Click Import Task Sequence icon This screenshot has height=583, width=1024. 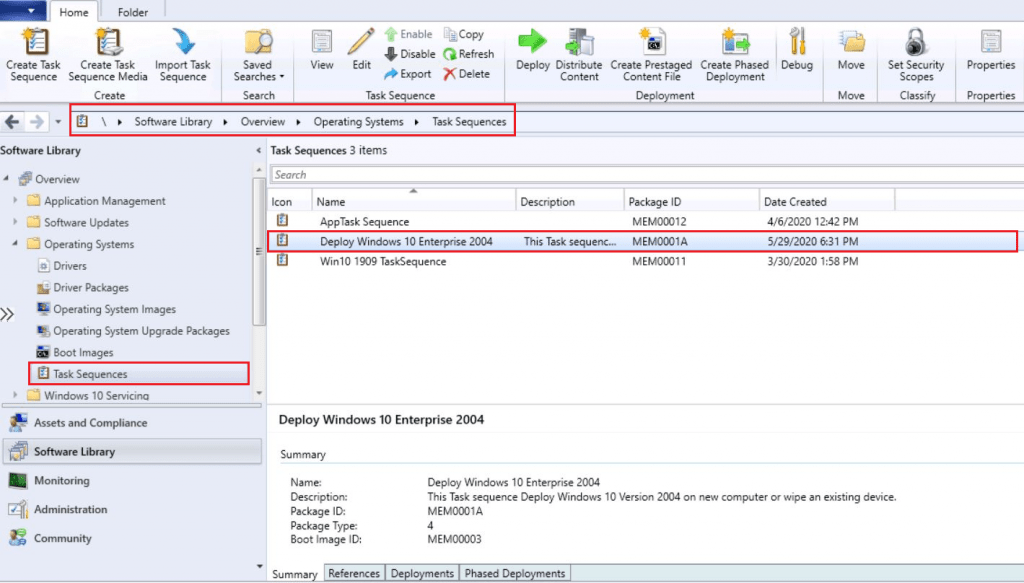click(183, 42)
